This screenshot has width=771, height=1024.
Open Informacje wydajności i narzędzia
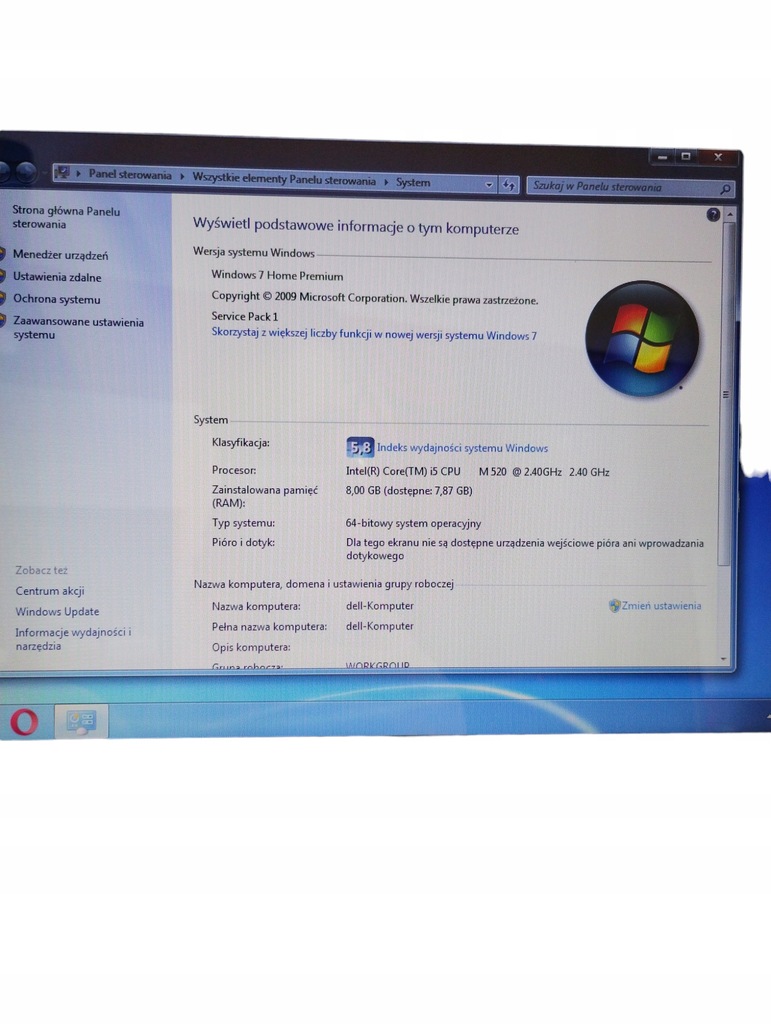point(73,639)
